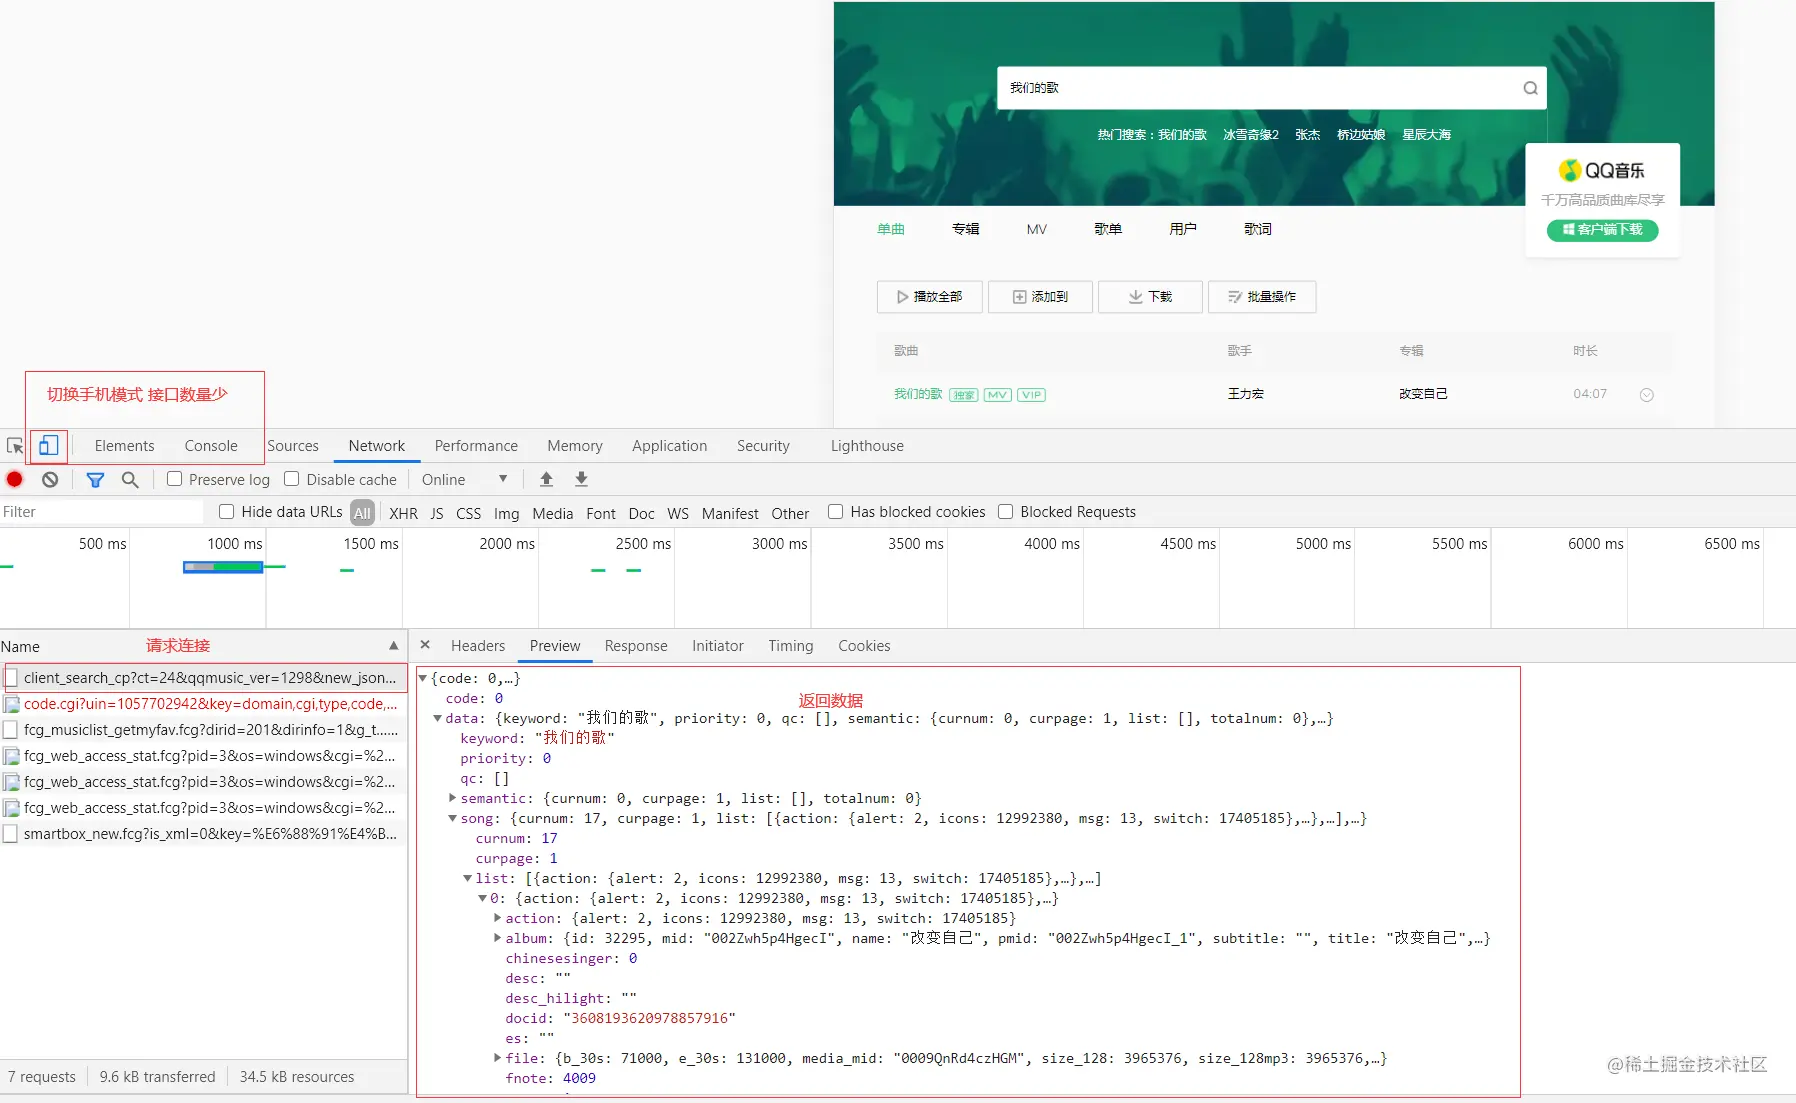Check Blocked Requests option
This screenshot has height=1103, width=1796.
1006,511
